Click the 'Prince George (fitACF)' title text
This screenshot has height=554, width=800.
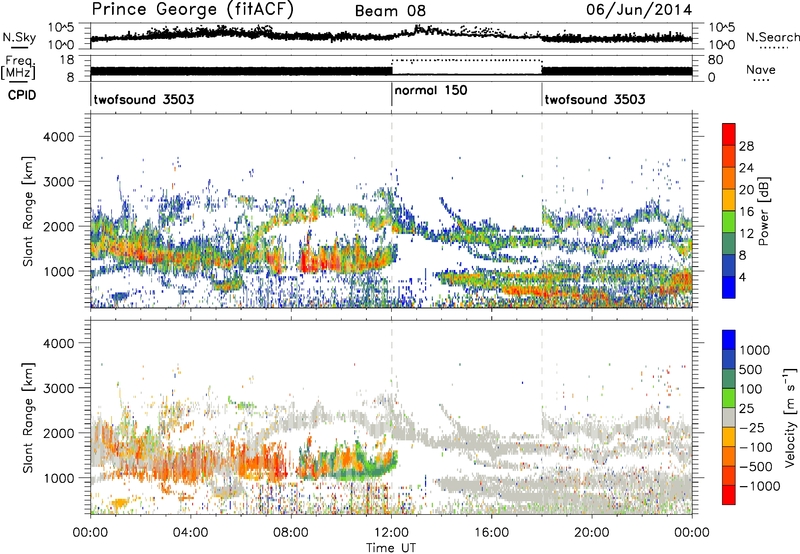point(192,9)
